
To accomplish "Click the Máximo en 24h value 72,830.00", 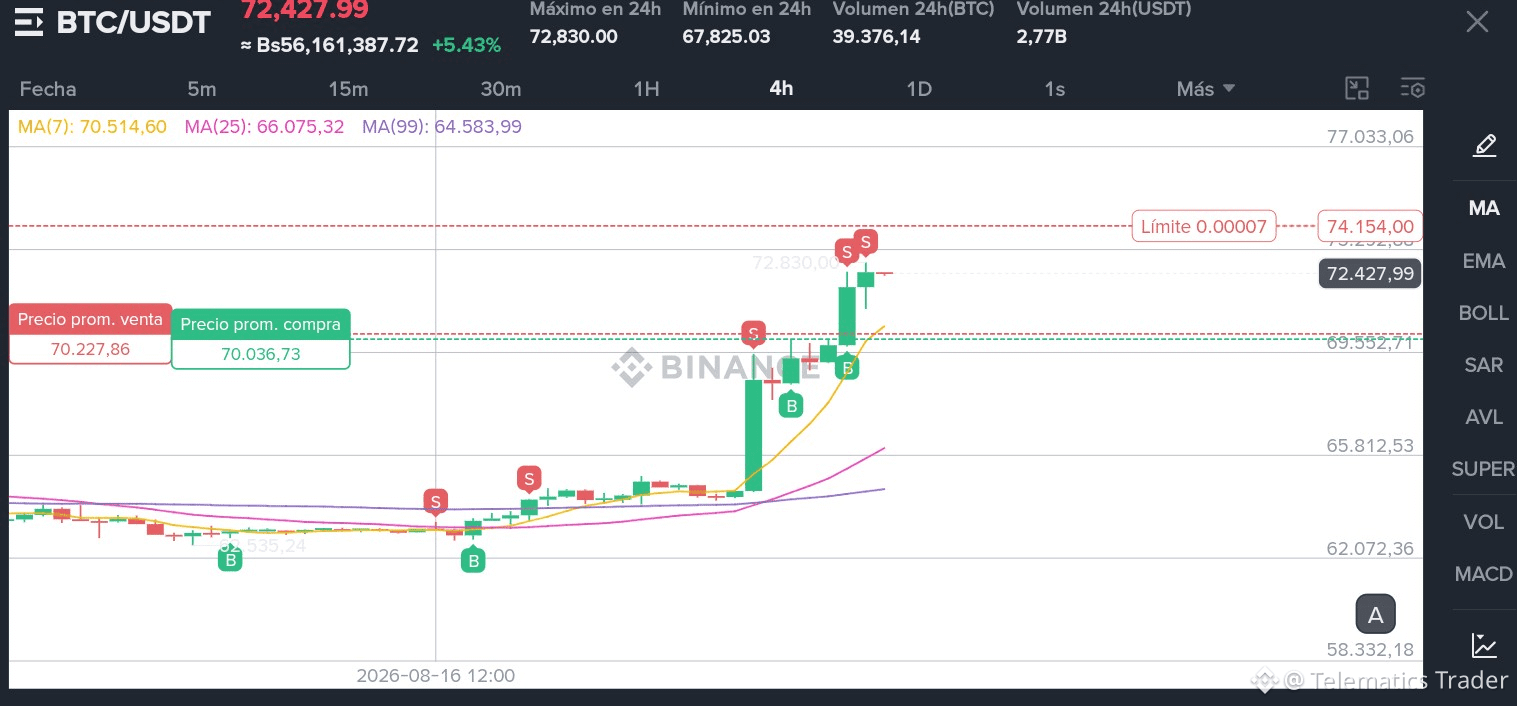I will coord(573,37).
